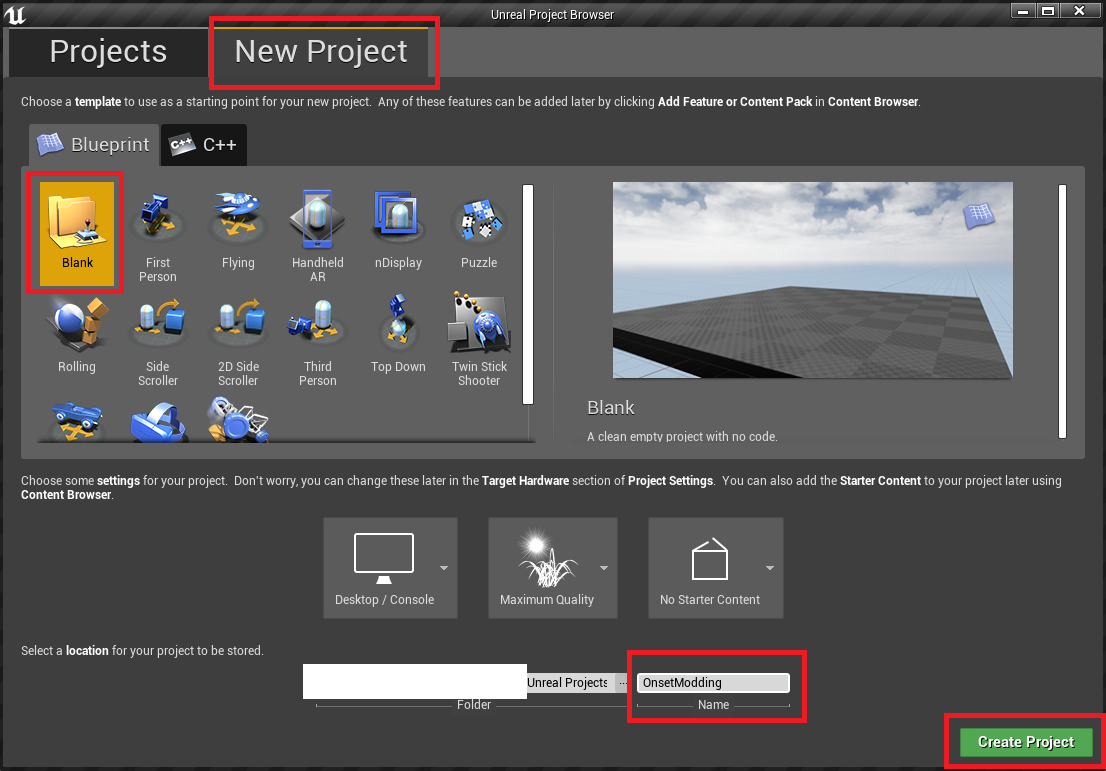Viewport: 1106px width, 771px height.
Task: Open the C++ templates tab
Action: click(x=204, y=145)
